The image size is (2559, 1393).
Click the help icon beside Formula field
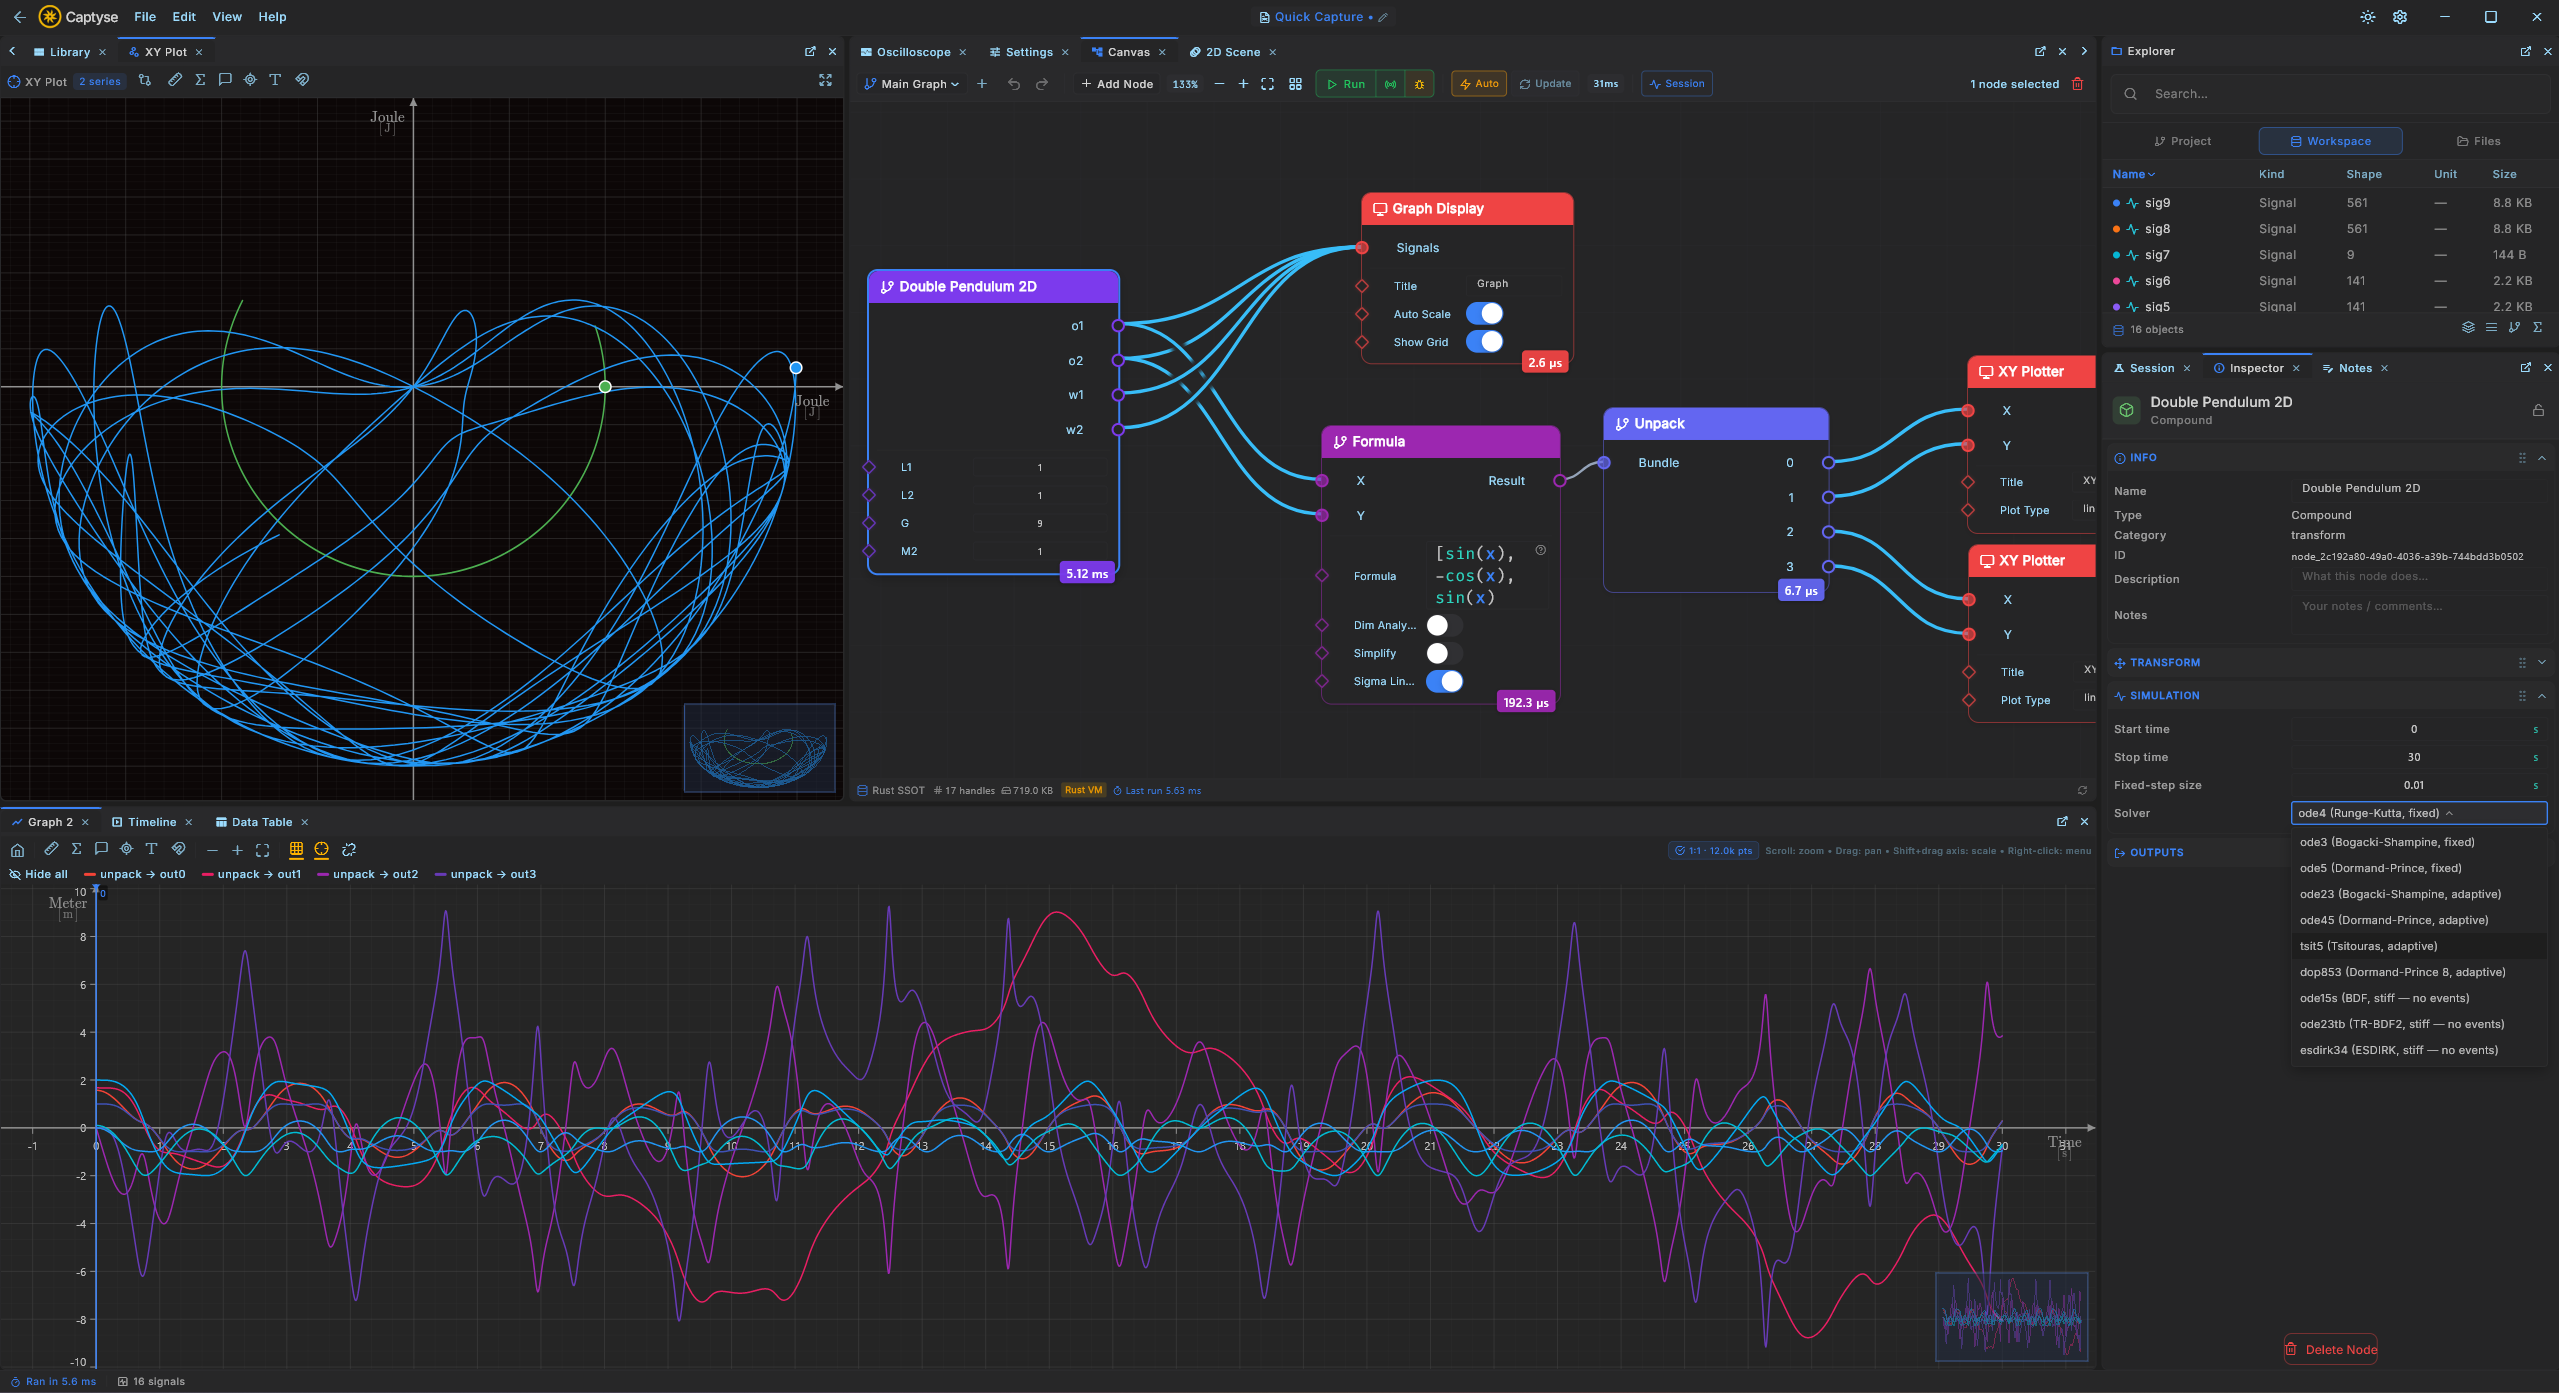(1540, 550)
